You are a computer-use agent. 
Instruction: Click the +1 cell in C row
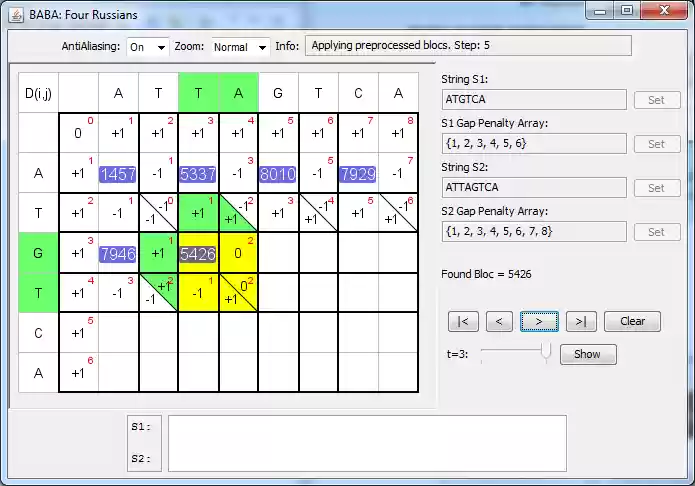[78, 333]
